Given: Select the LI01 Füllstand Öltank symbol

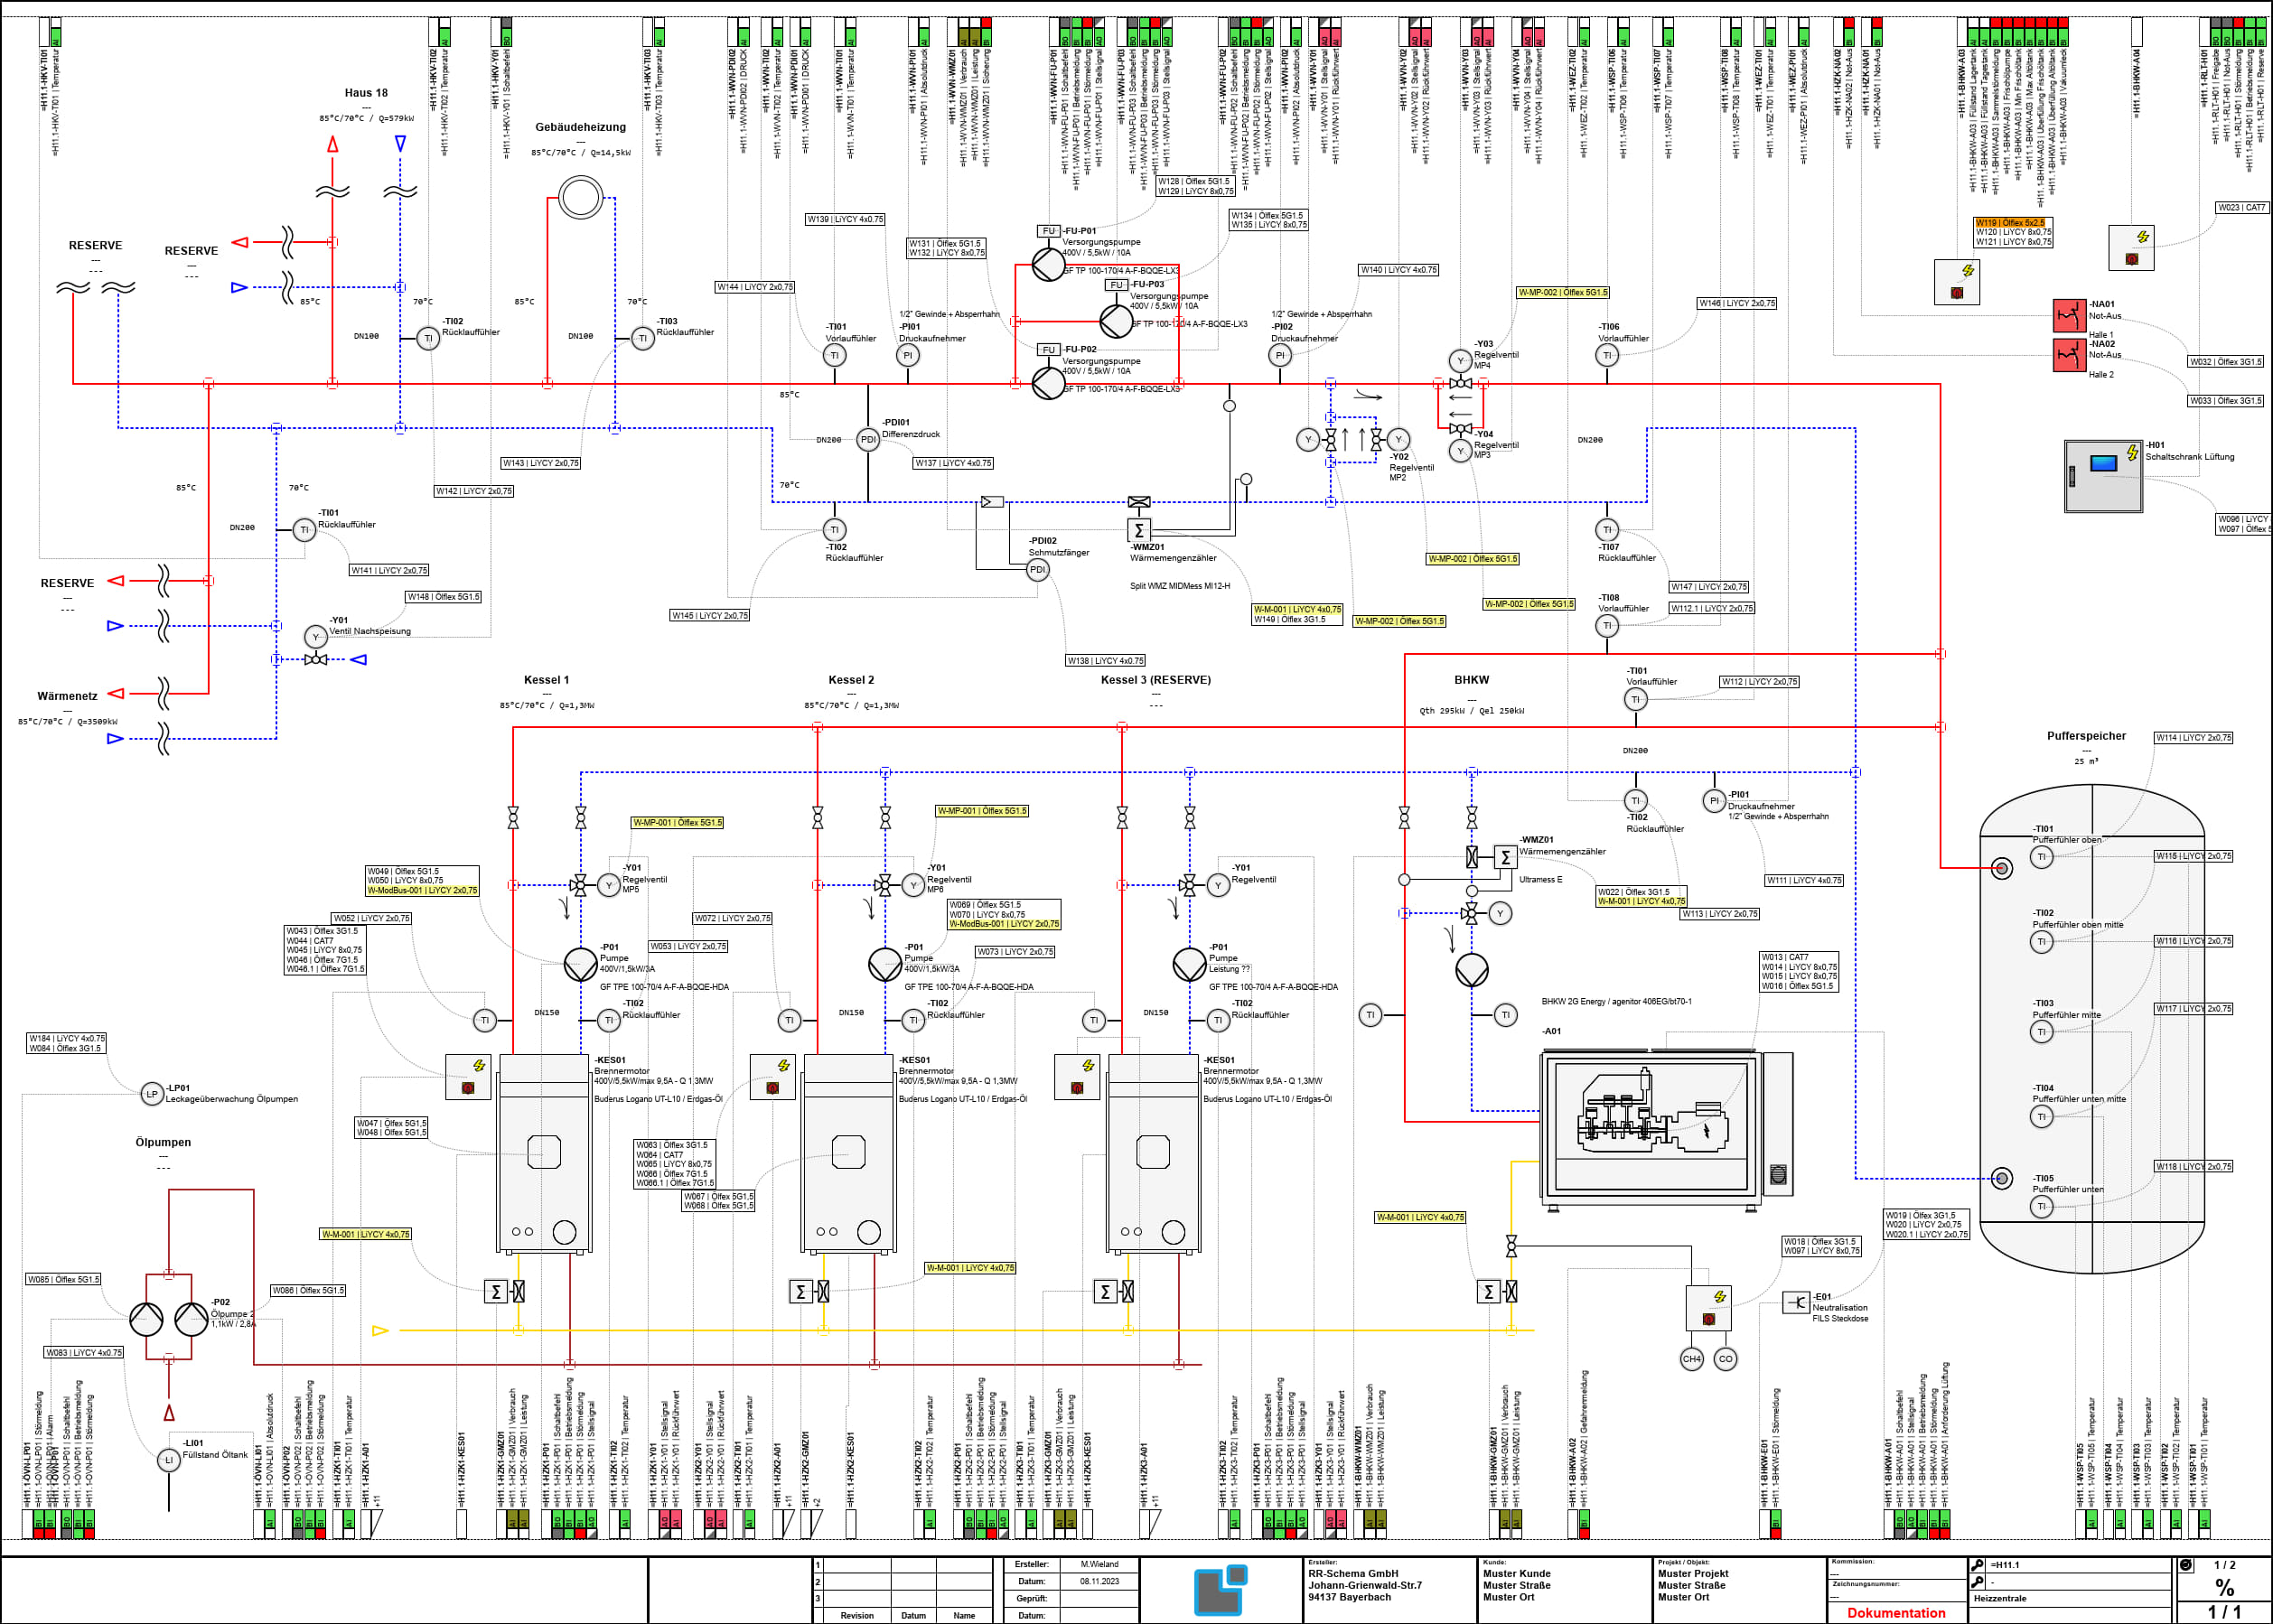Looking at the screenshot, I should [169, 1460].
